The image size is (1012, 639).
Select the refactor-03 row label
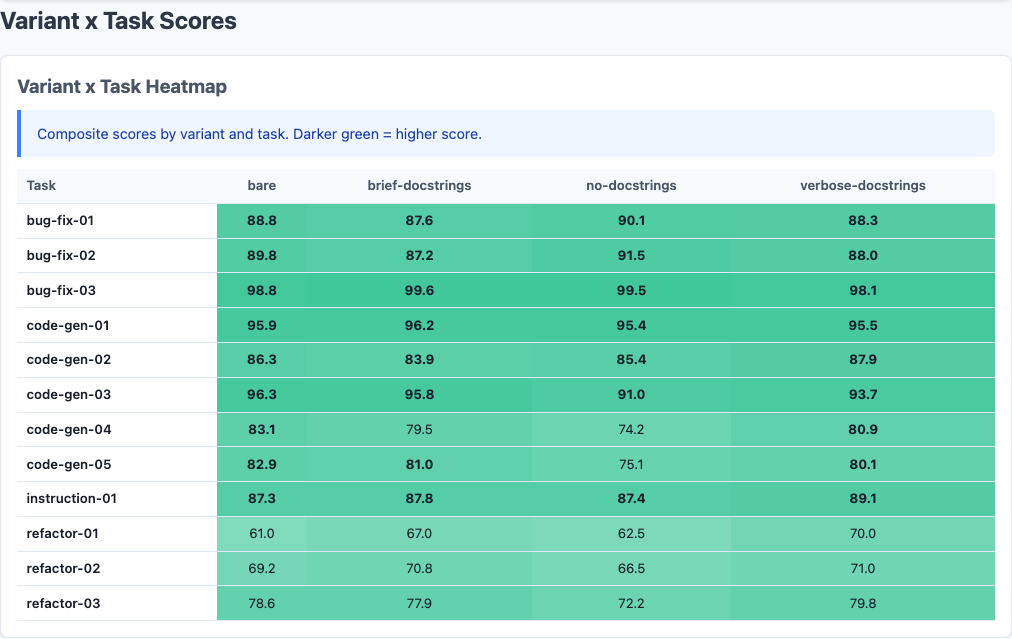[63, 603]
